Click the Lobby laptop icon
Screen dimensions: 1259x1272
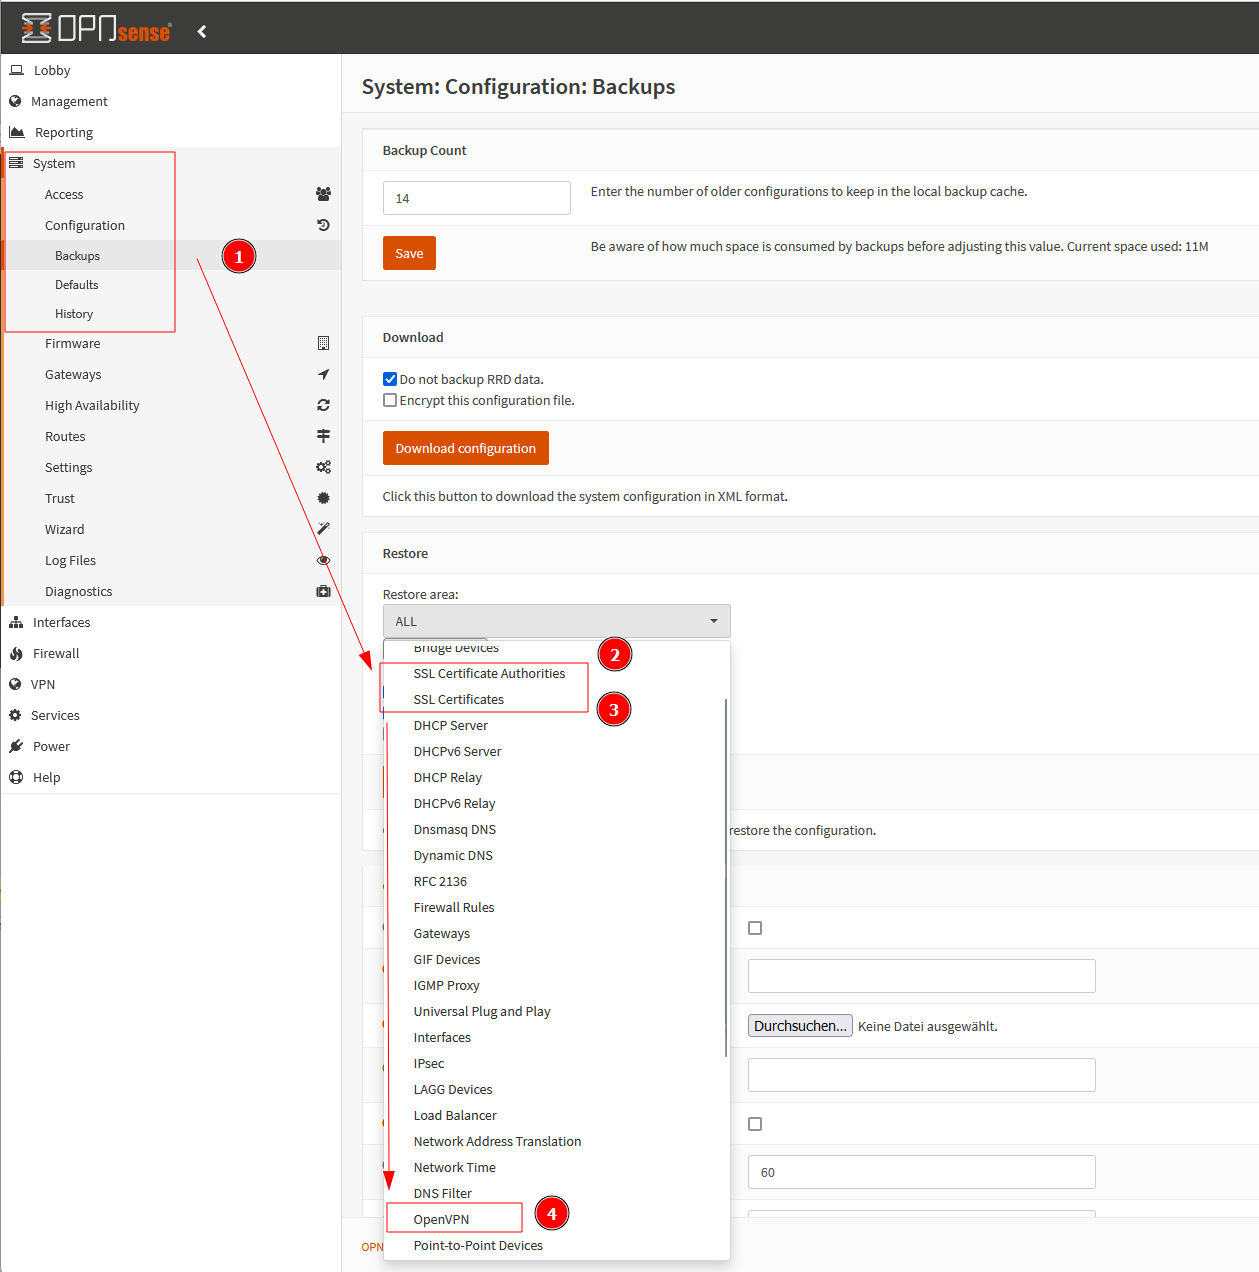click(16, 70)
